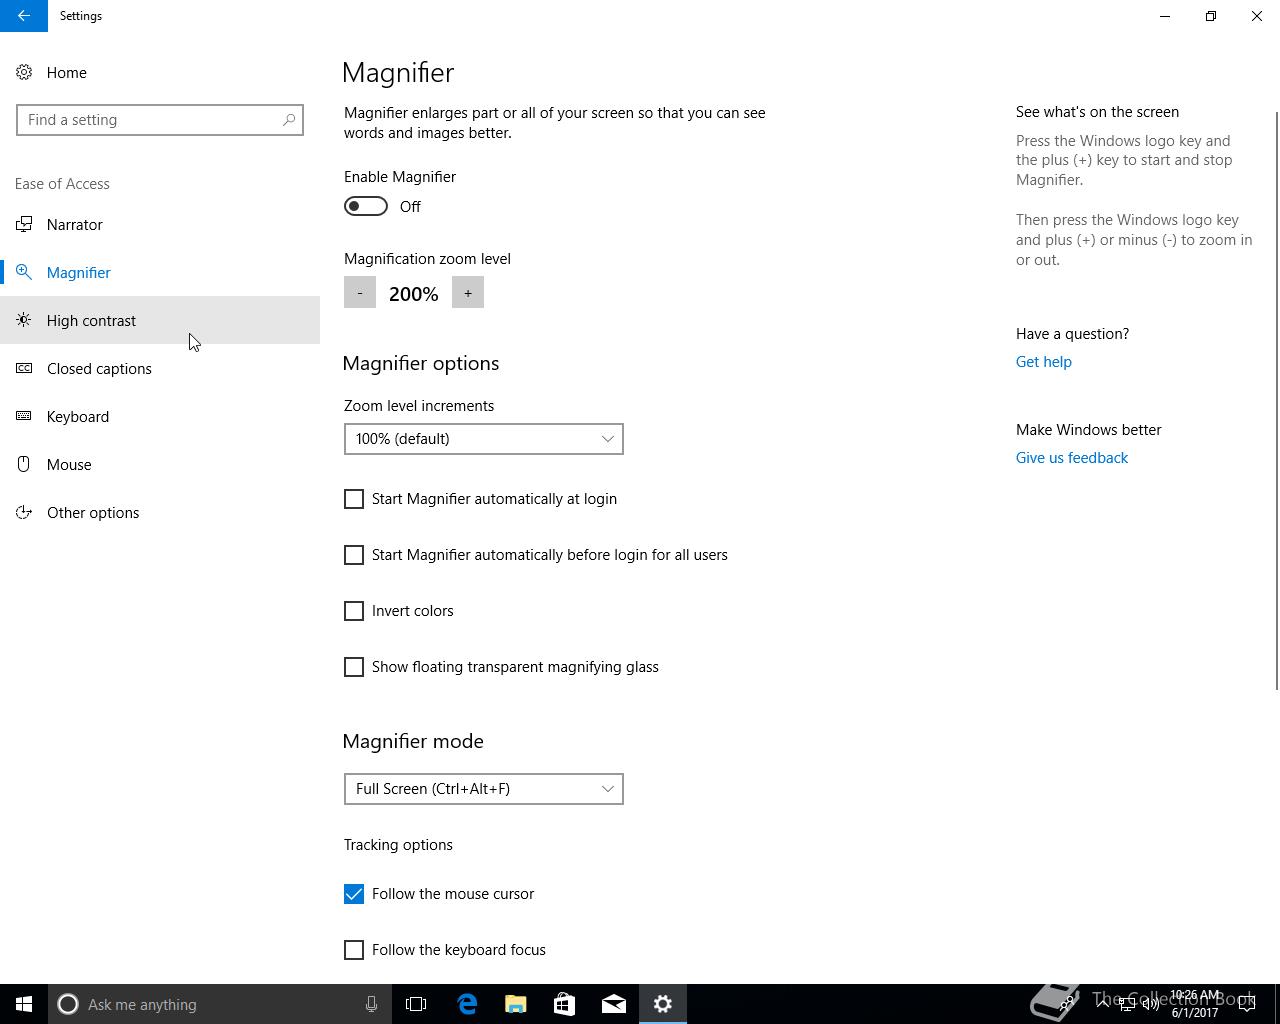The image size is (1280, 1024).
Task: Click the Cortana microphone icon
Action: [x=371, y=1004]
